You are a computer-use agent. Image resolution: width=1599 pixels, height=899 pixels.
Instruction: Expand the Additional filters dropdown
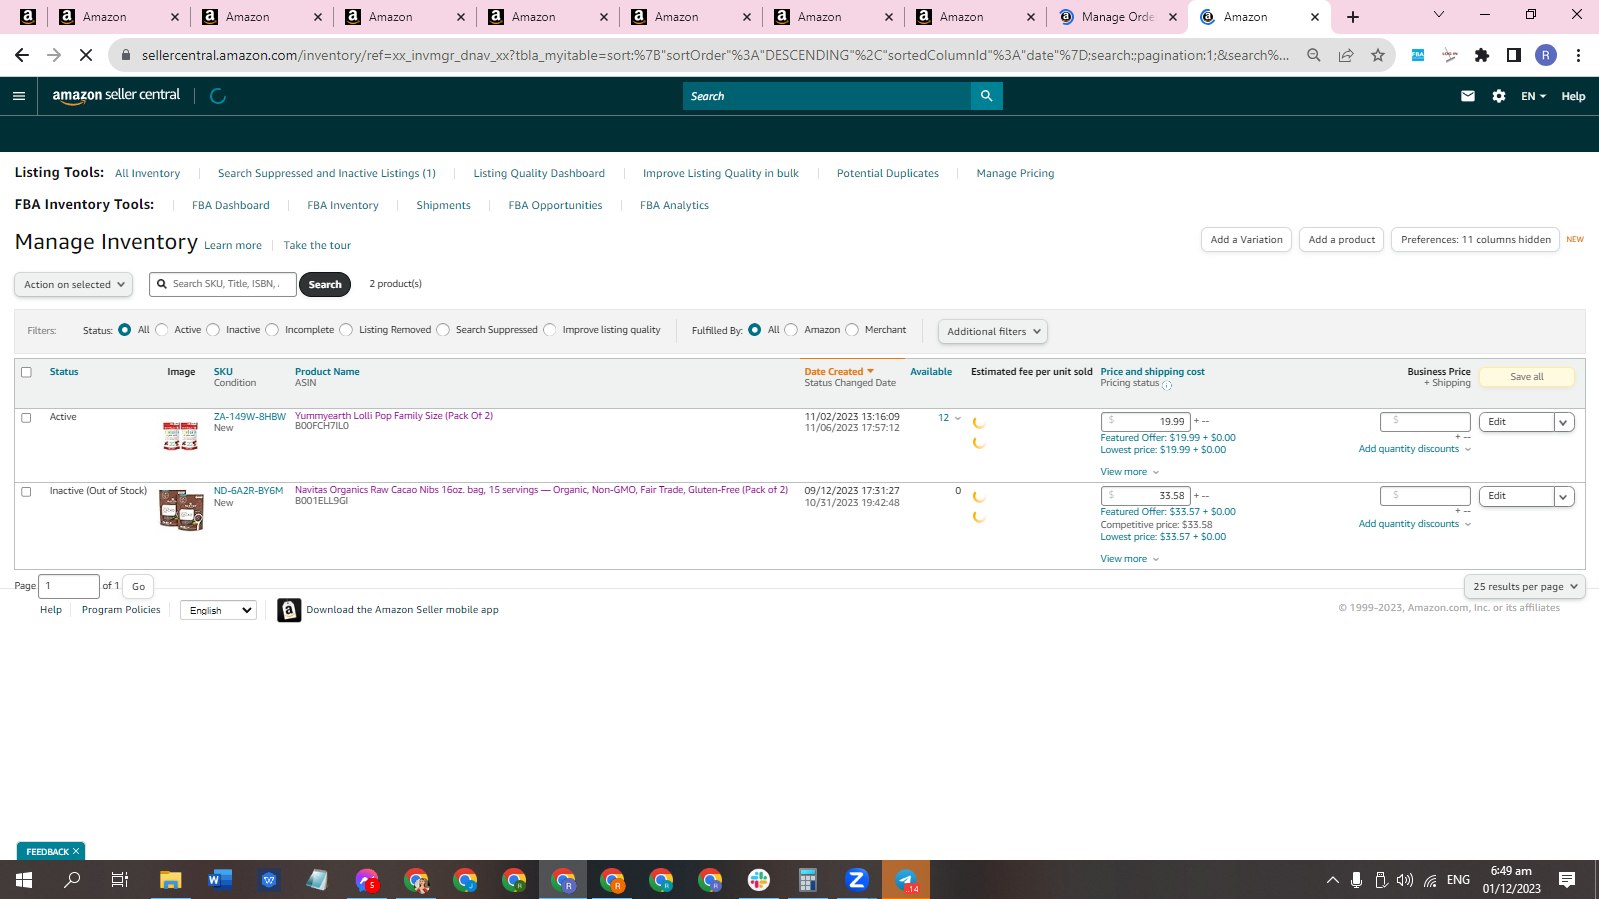click(x=993, y=331)
